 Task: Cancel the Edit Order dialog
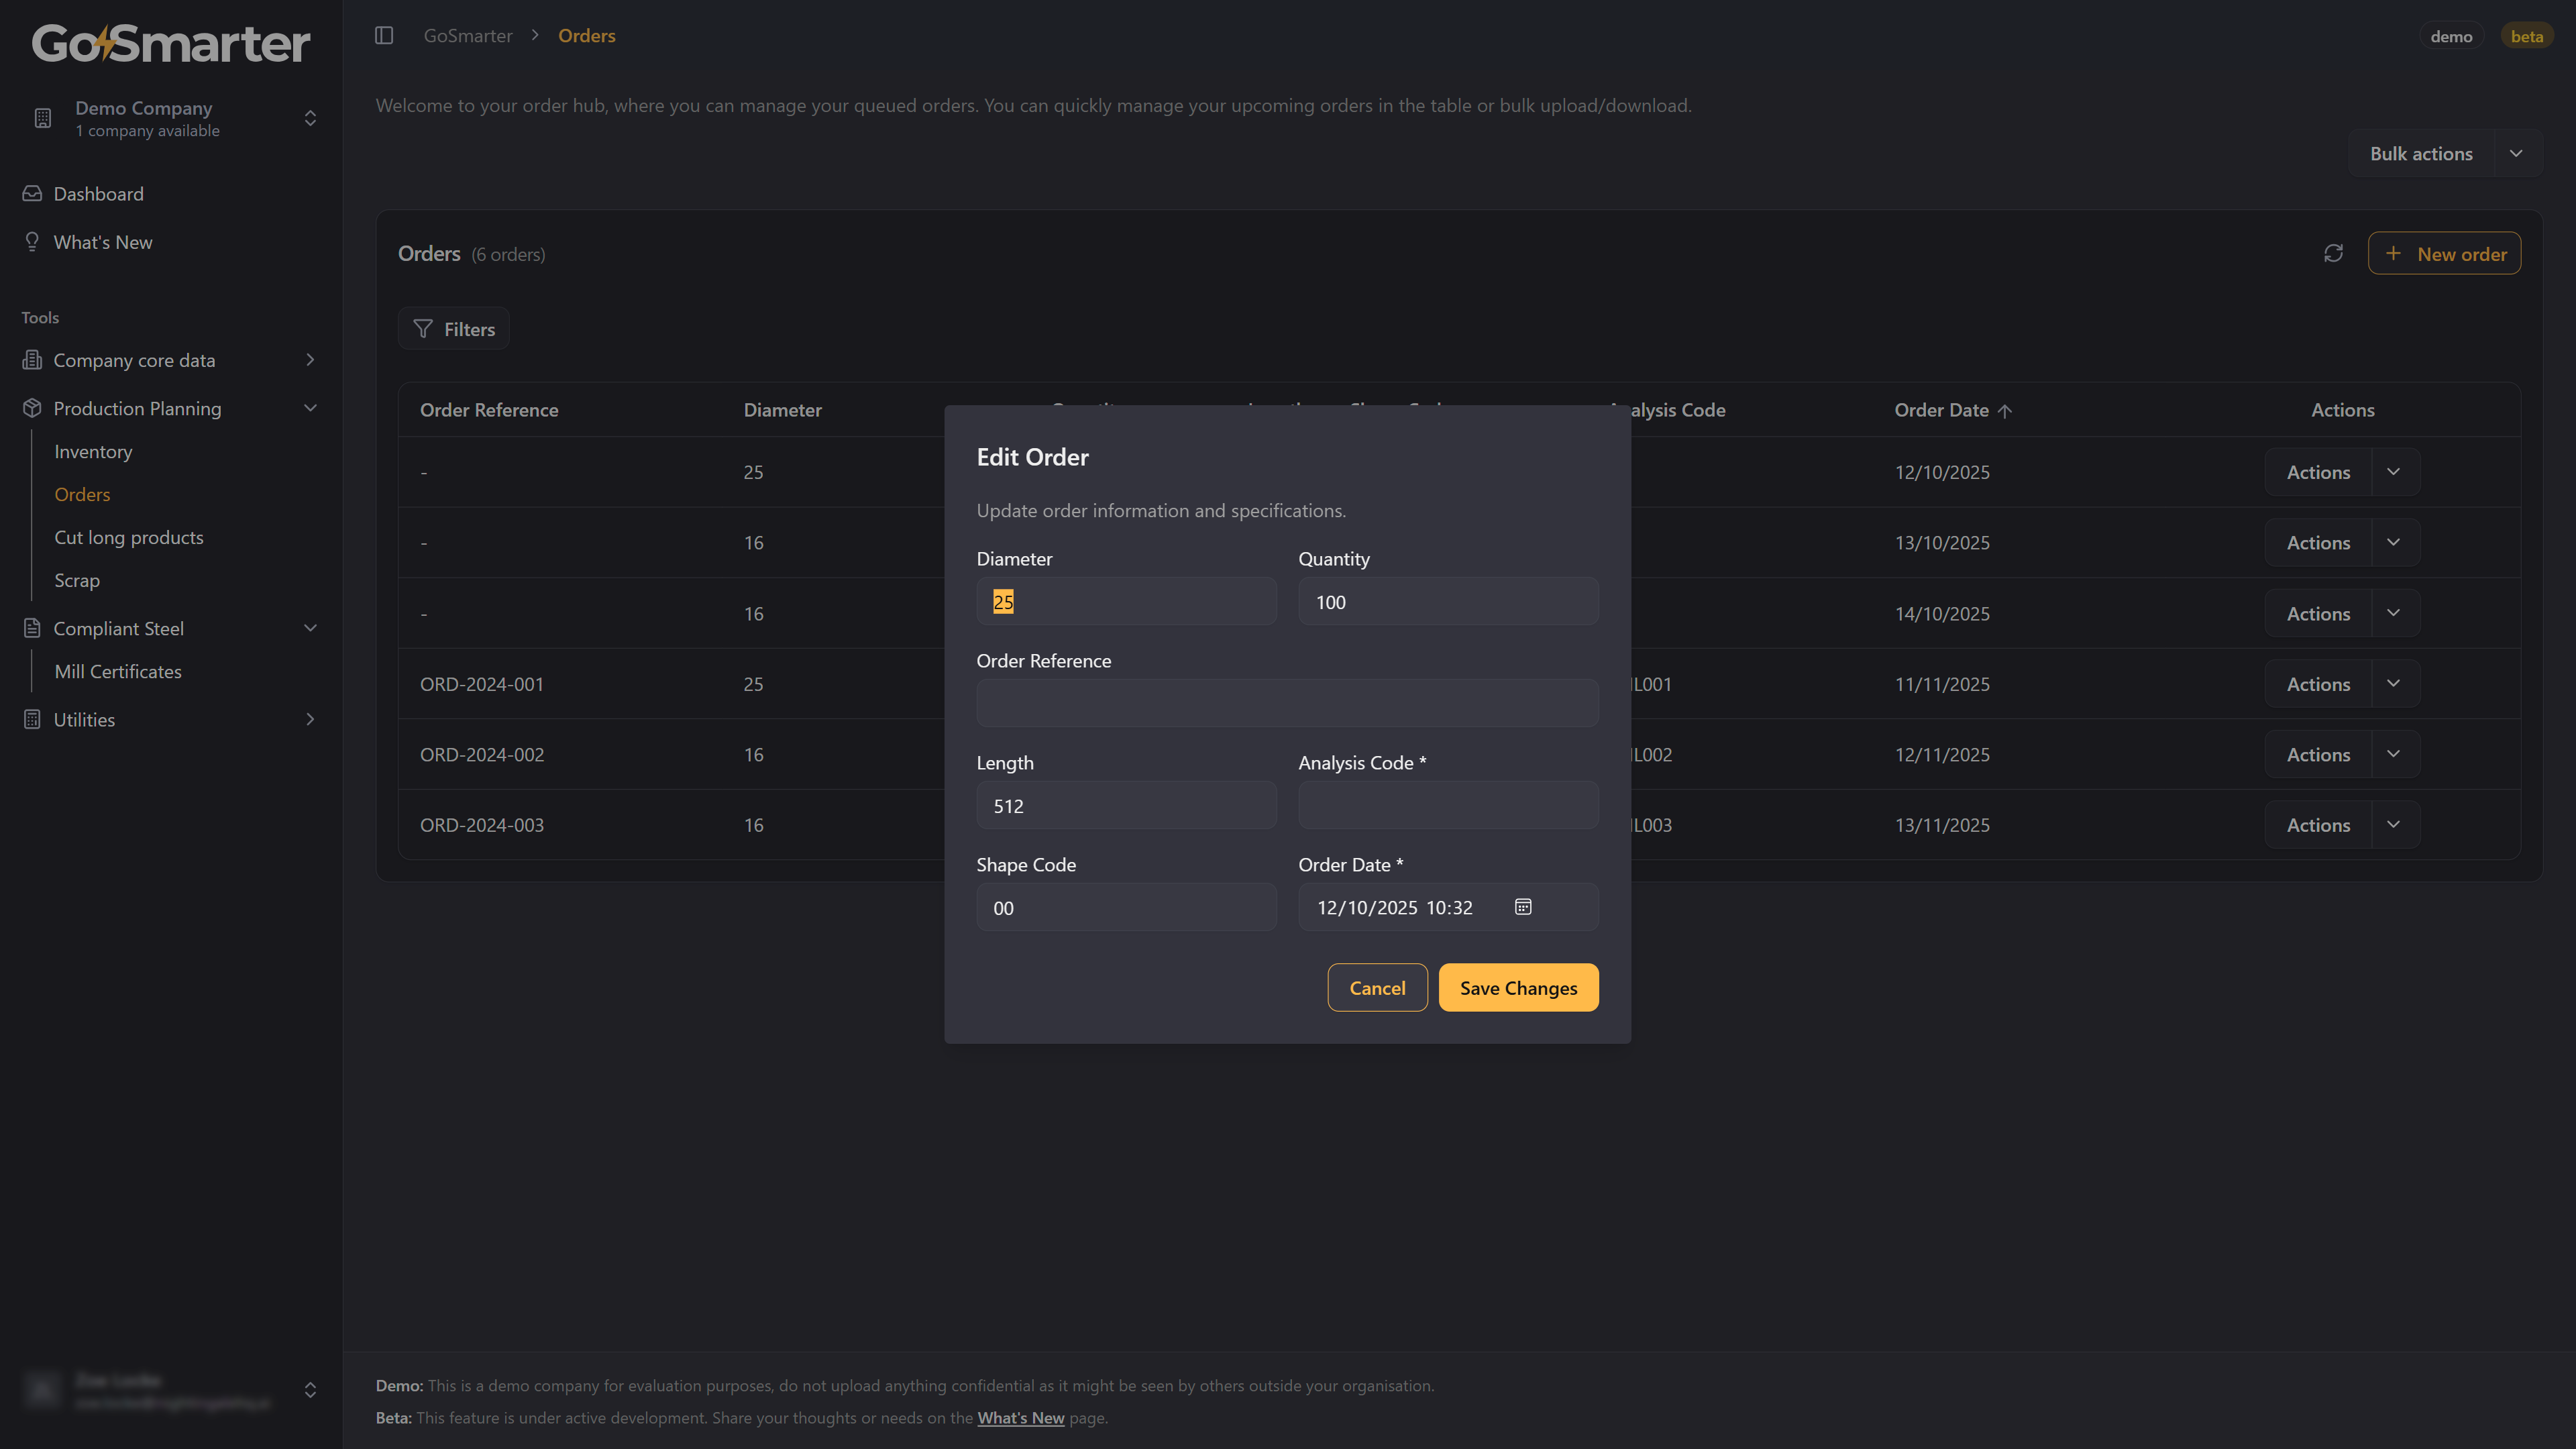tap(1377, 988)
